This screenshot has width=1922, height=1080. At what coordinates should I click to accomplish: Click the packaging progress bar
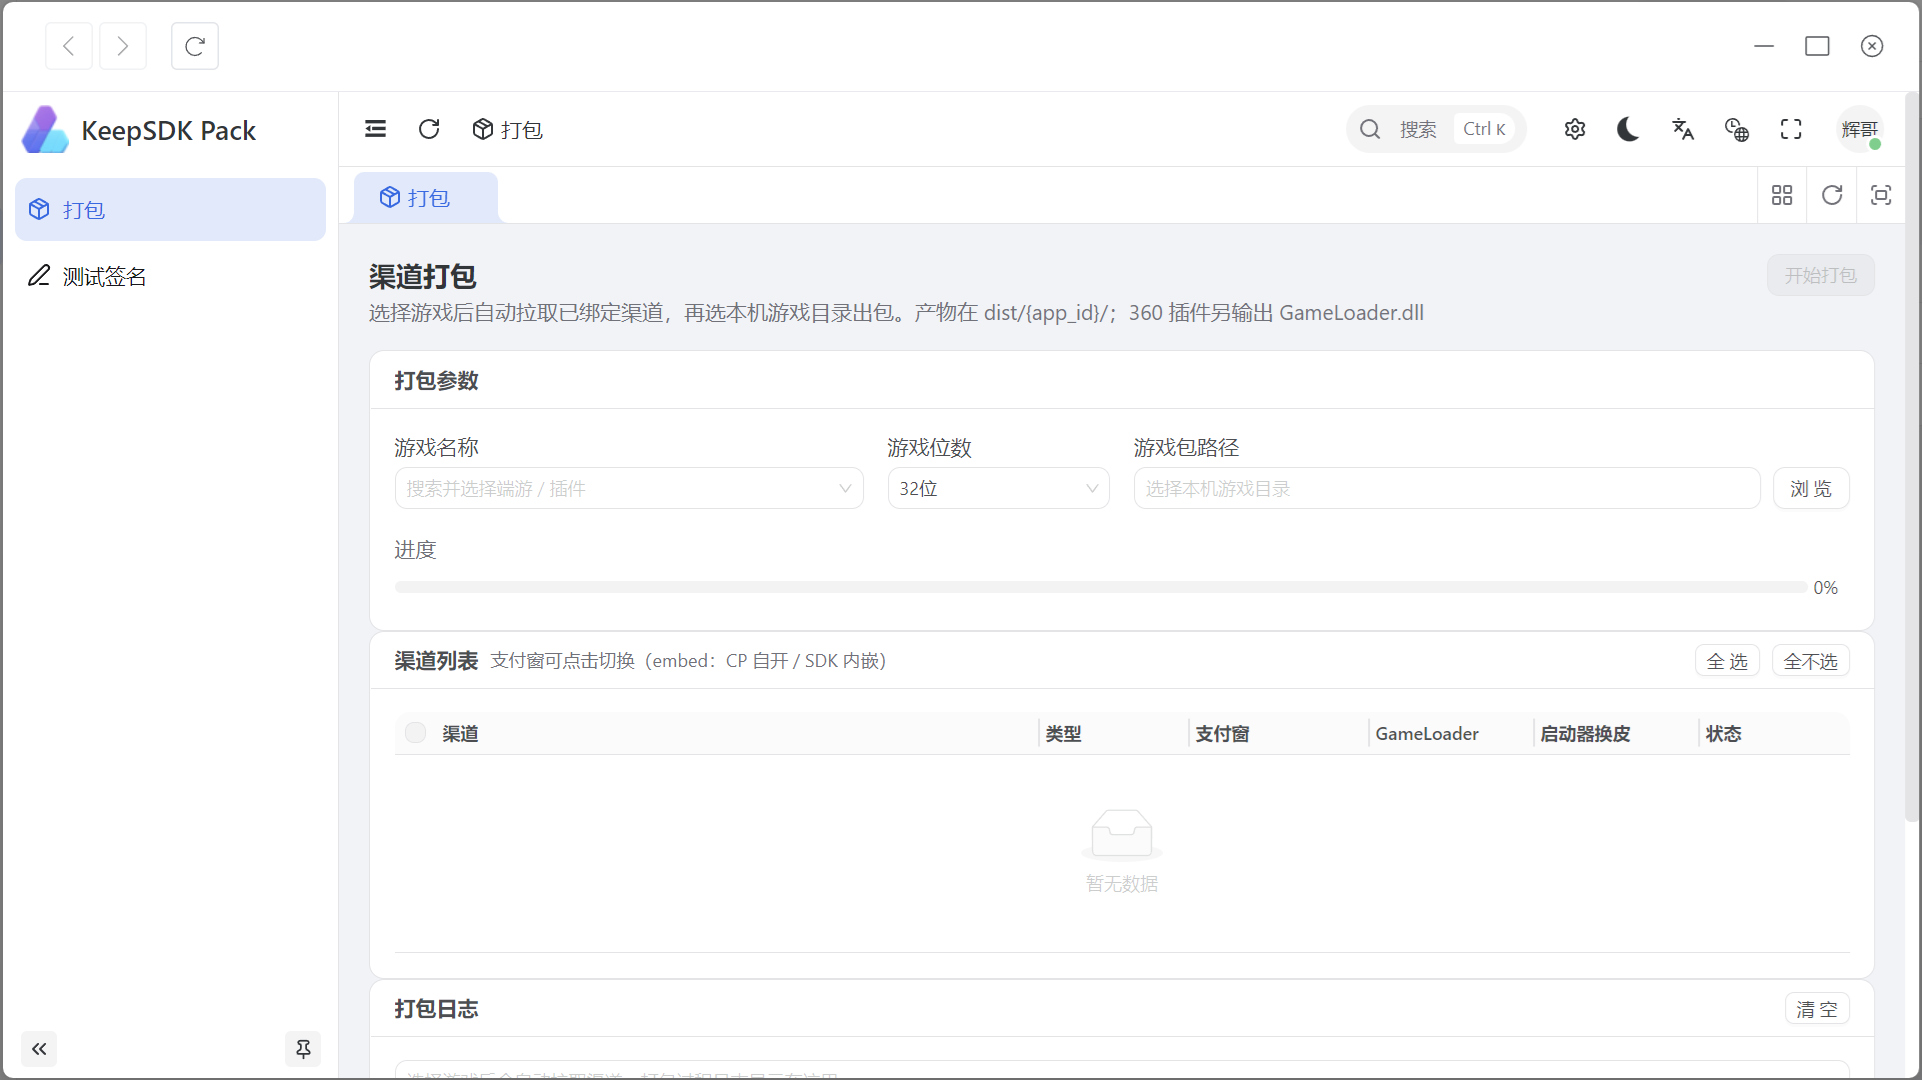tap(1100, 587)
